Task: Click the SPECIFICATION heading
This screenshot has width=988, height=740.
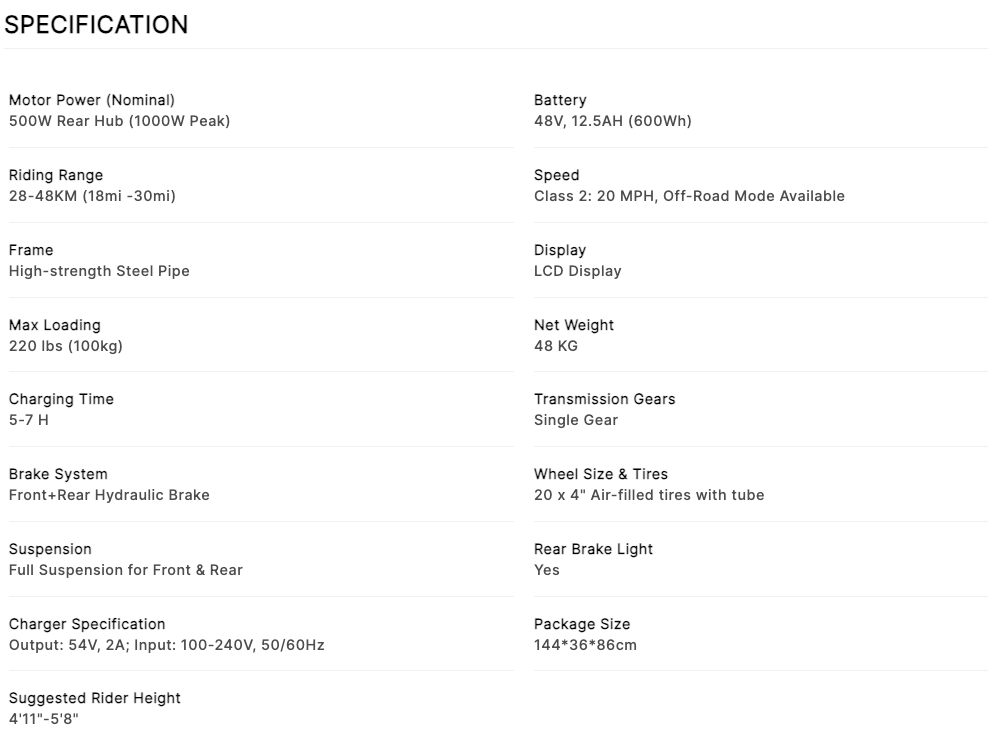Action: 96,25
